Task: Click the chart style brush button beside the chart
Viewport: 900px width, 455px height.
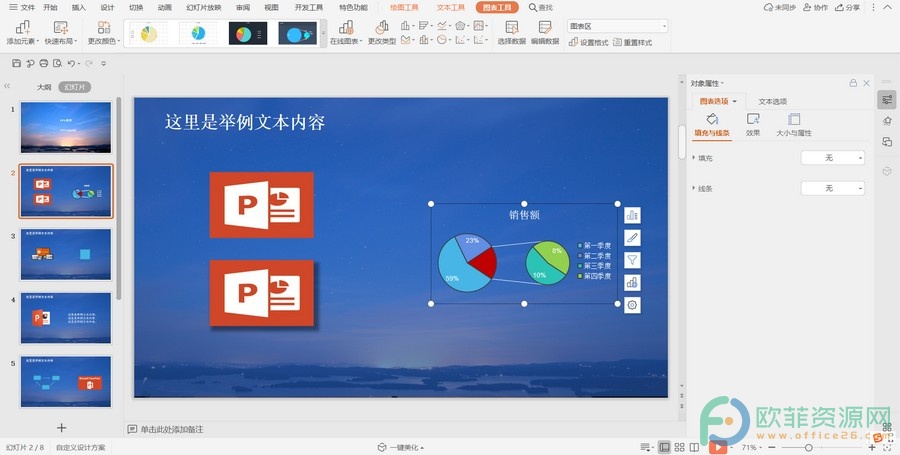Action: [x=632, y=238]
